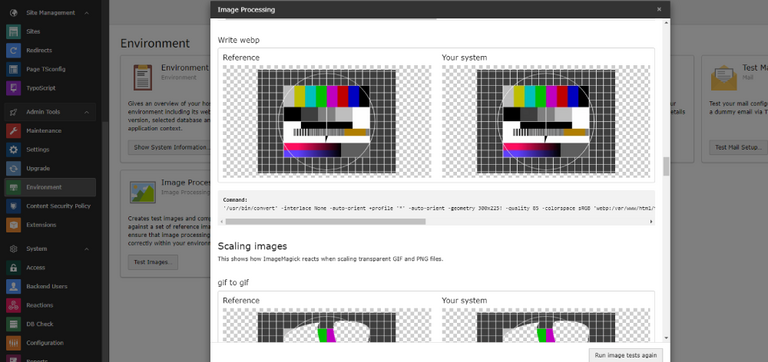Click the TypoScript module icon
Image resolution: width=768 pixels, height=362 pixels.
click(14, 88)
